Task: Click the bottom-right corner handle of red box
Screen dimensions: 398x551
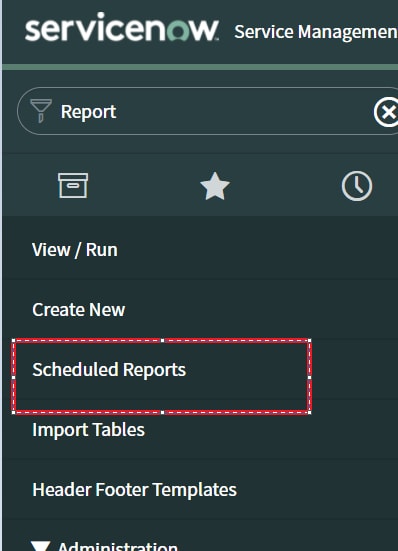Action: 309,413
